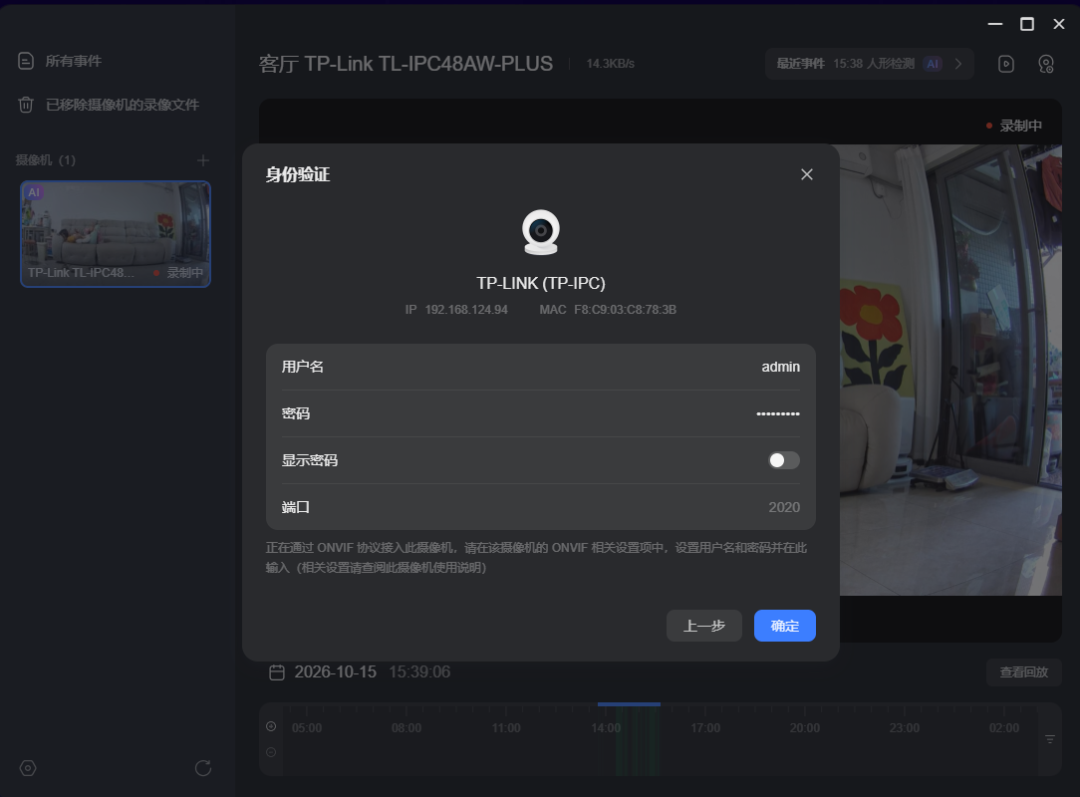Click the IP address 192.168.124.94
This screenshot has height=797, width=1080.
(466, 310)
